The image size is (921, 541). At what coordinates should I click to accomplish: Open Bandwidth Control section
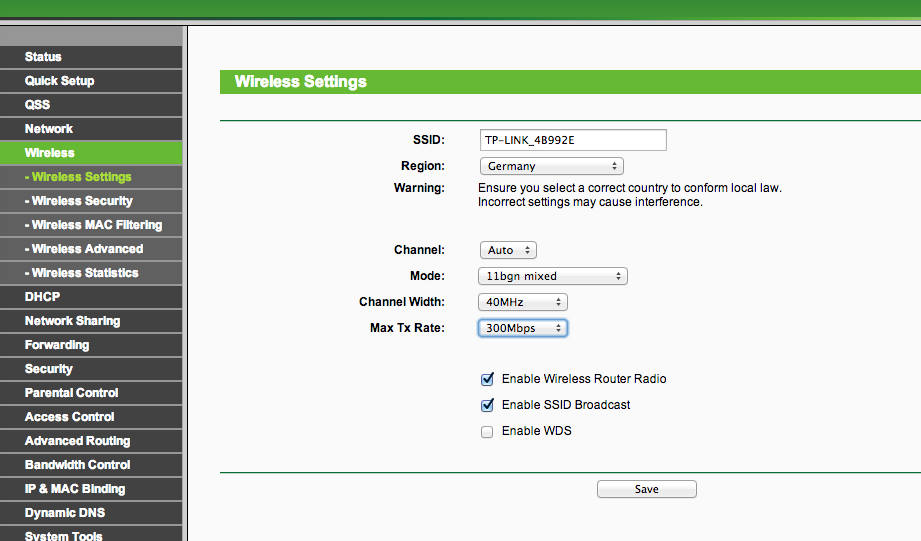(x=91, y=465)
